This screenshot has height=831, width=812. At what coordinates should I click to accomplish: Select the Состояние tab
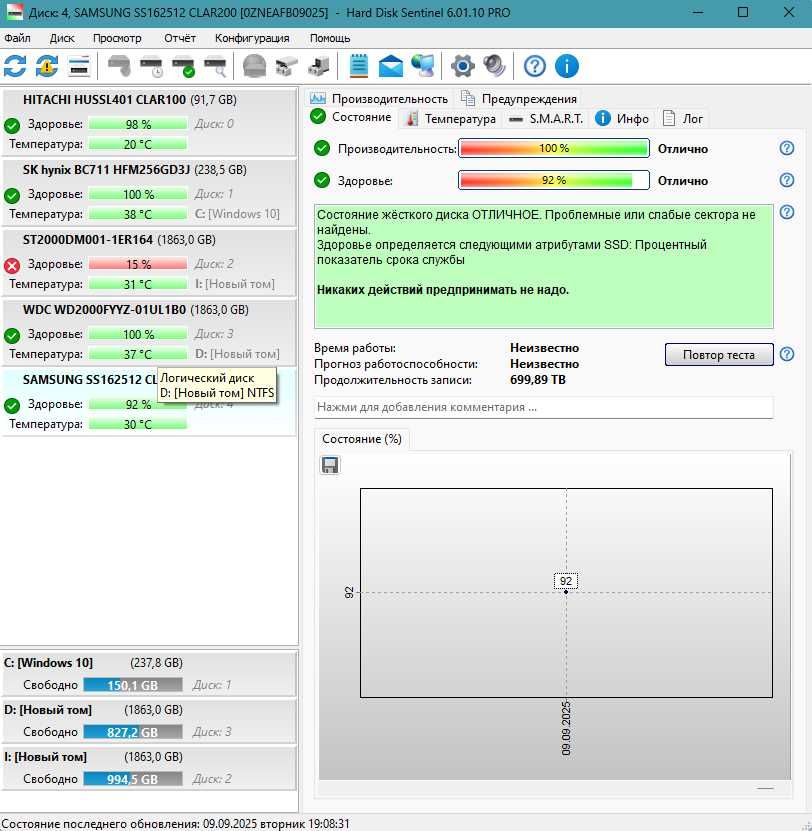coord(351,117)
